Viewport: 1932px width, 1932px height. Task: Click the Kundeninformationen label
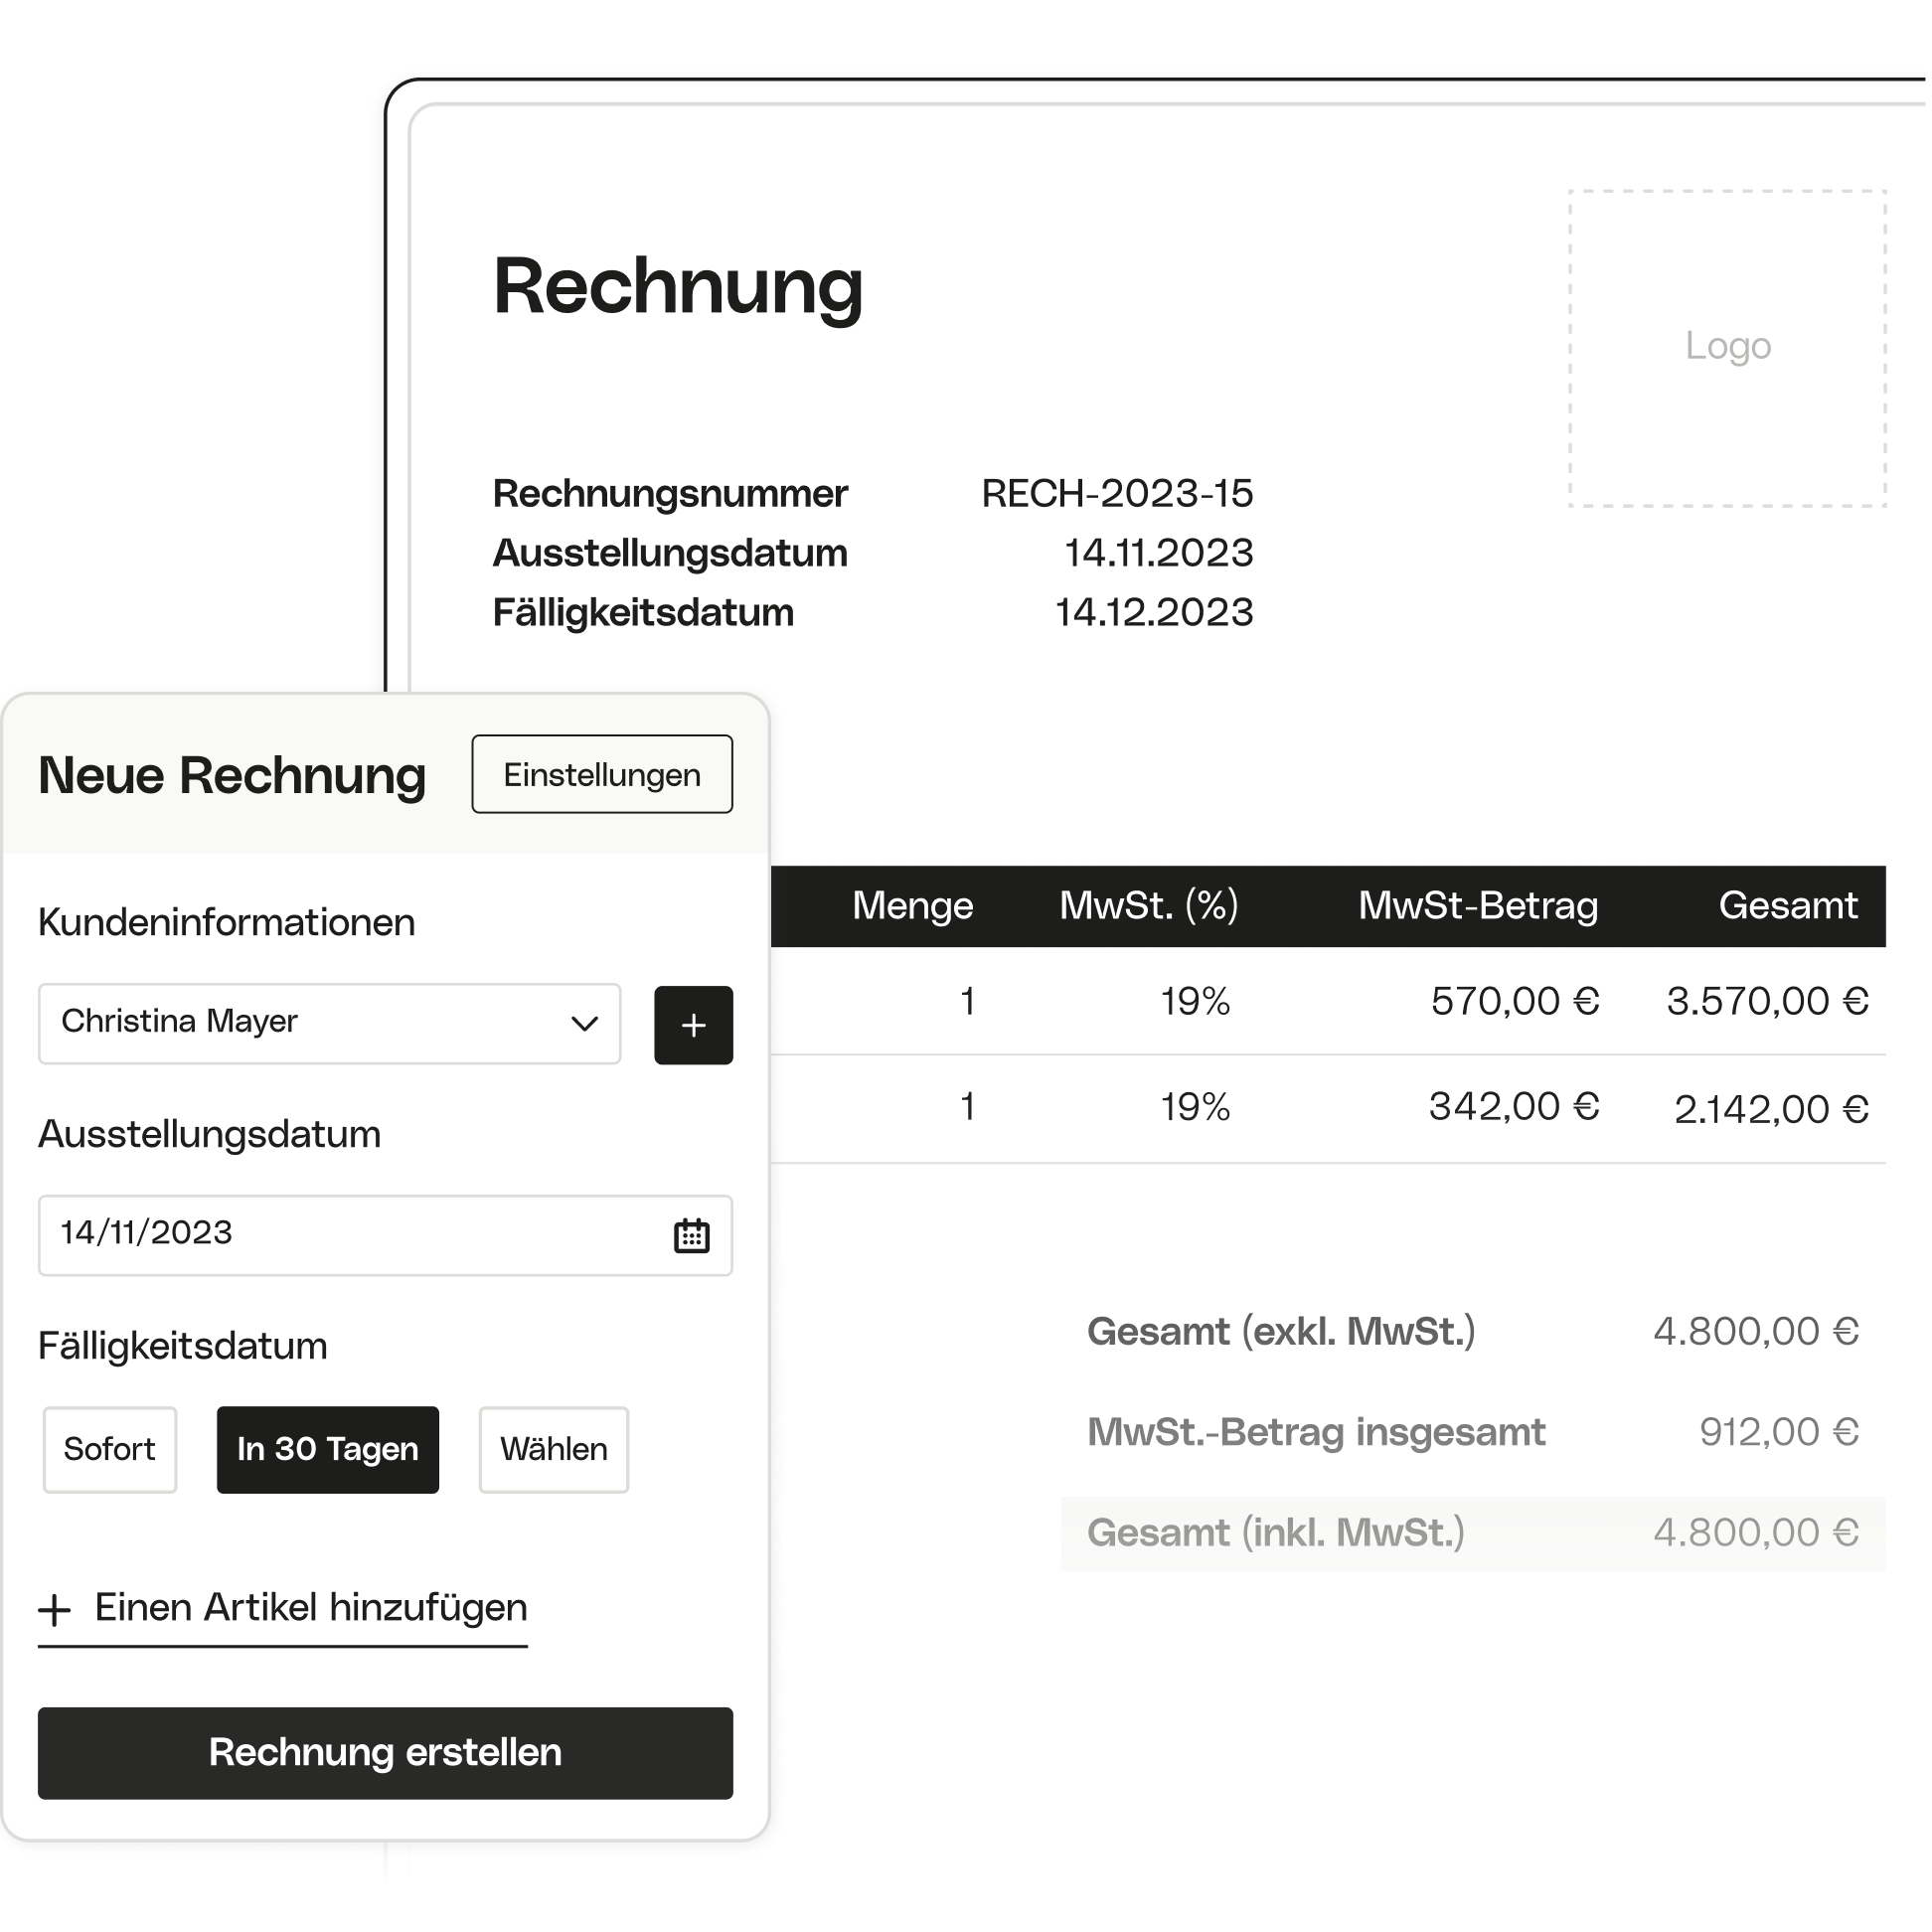tap(227, 921)
